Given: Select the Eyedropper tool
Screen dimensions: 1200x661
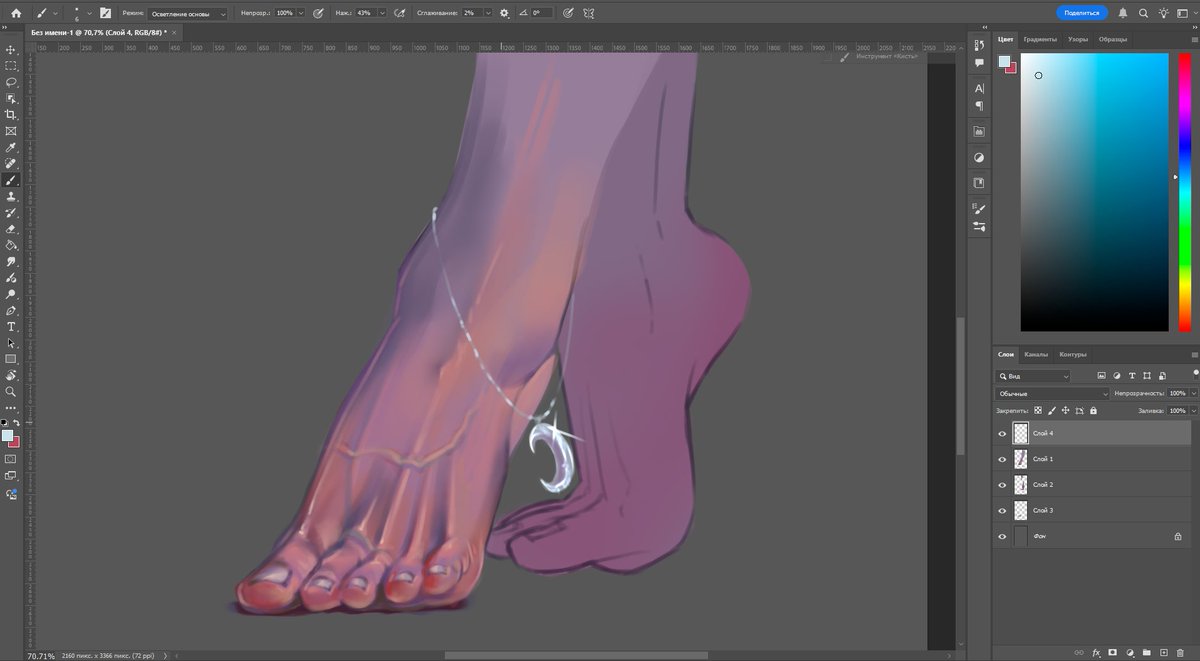Looking at the screenshot, I should click(x=11, y=147).
